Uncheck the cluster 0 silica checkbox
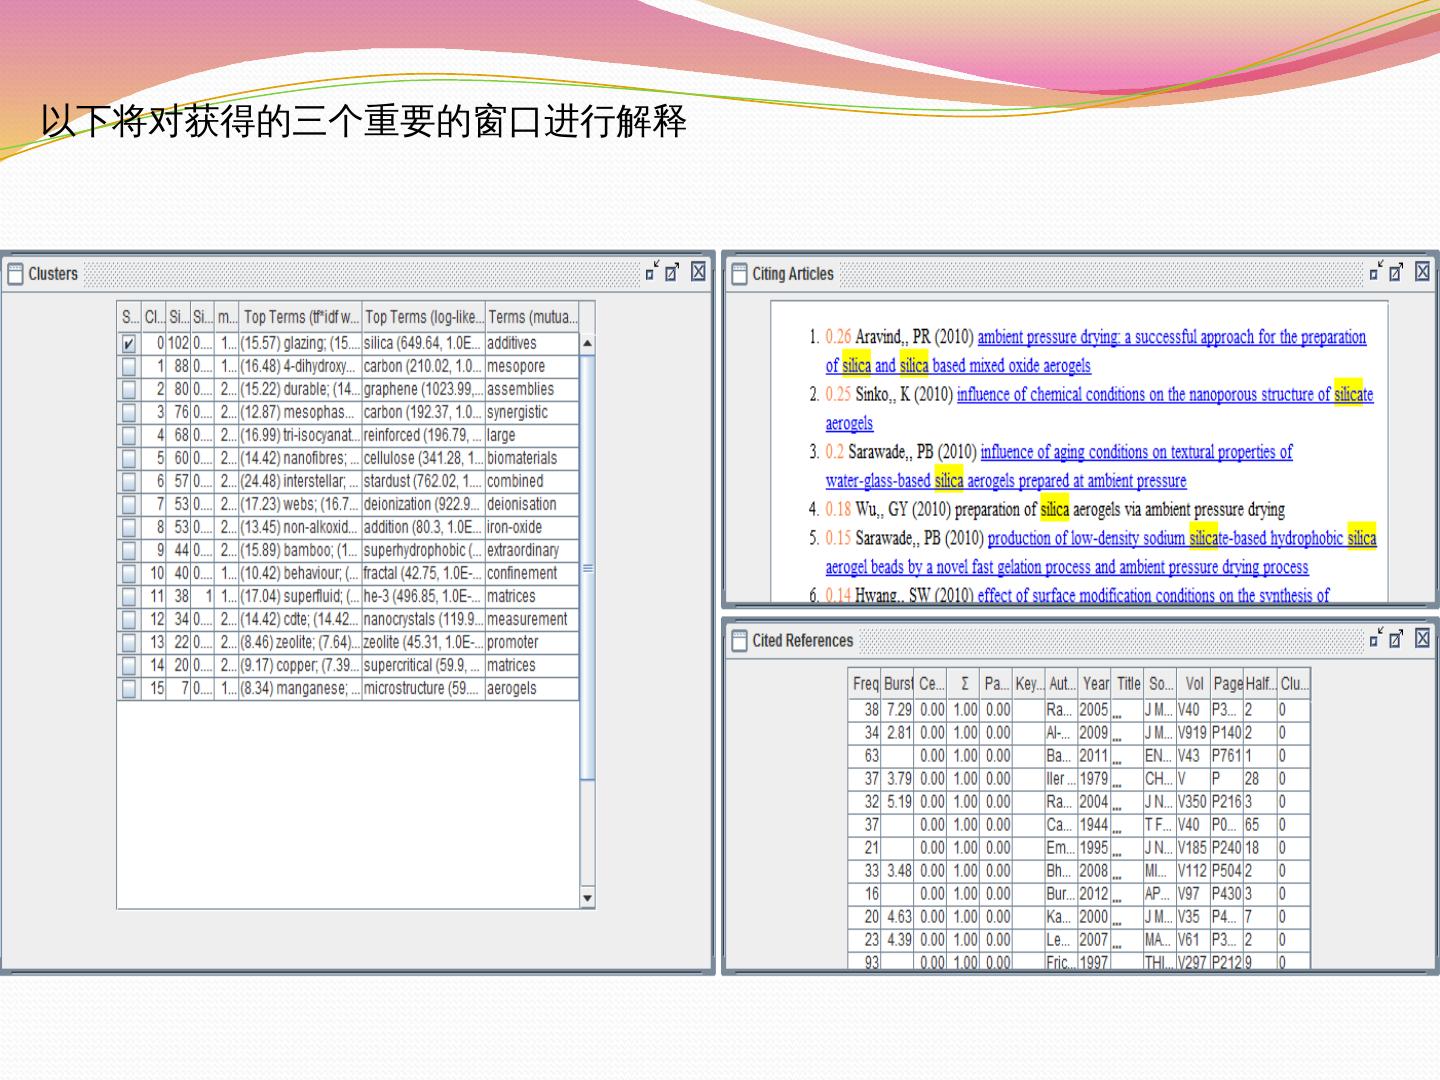1440x1080 pixels. pyautogui.click(x=128, y=344)
